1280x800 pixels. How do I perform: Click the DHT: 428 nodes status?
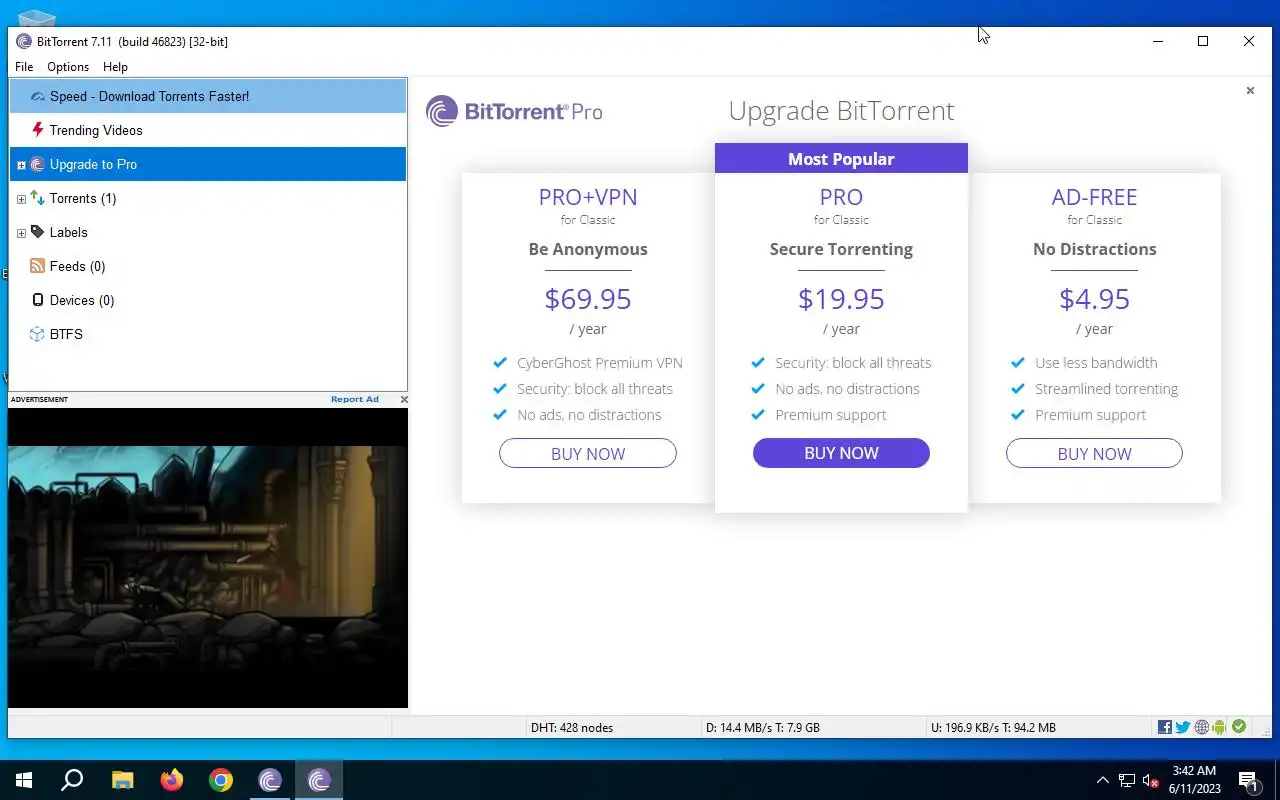point(572,728)
